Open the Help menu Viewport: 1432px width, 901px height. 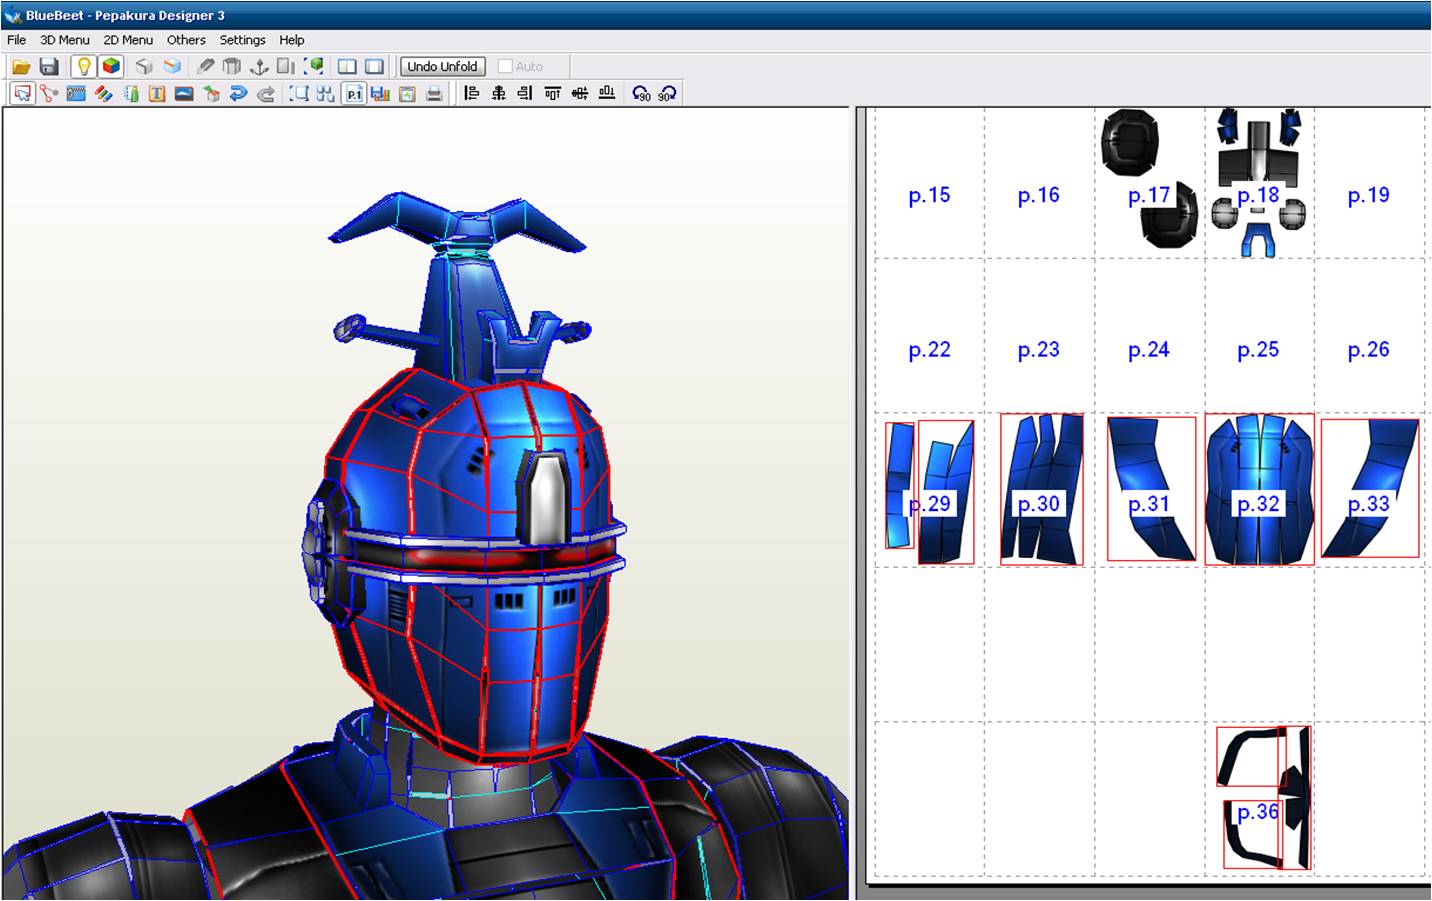292,40
